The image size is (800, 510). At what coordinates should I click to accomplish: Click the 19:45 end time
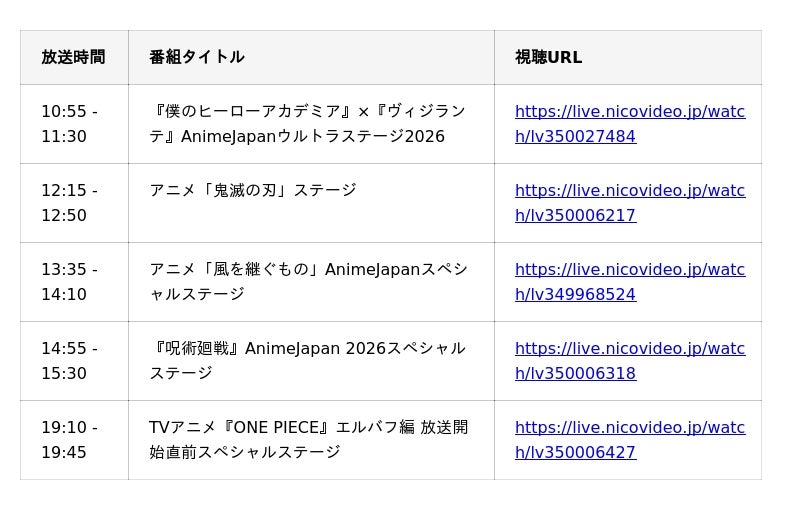(x=63, y=452)
